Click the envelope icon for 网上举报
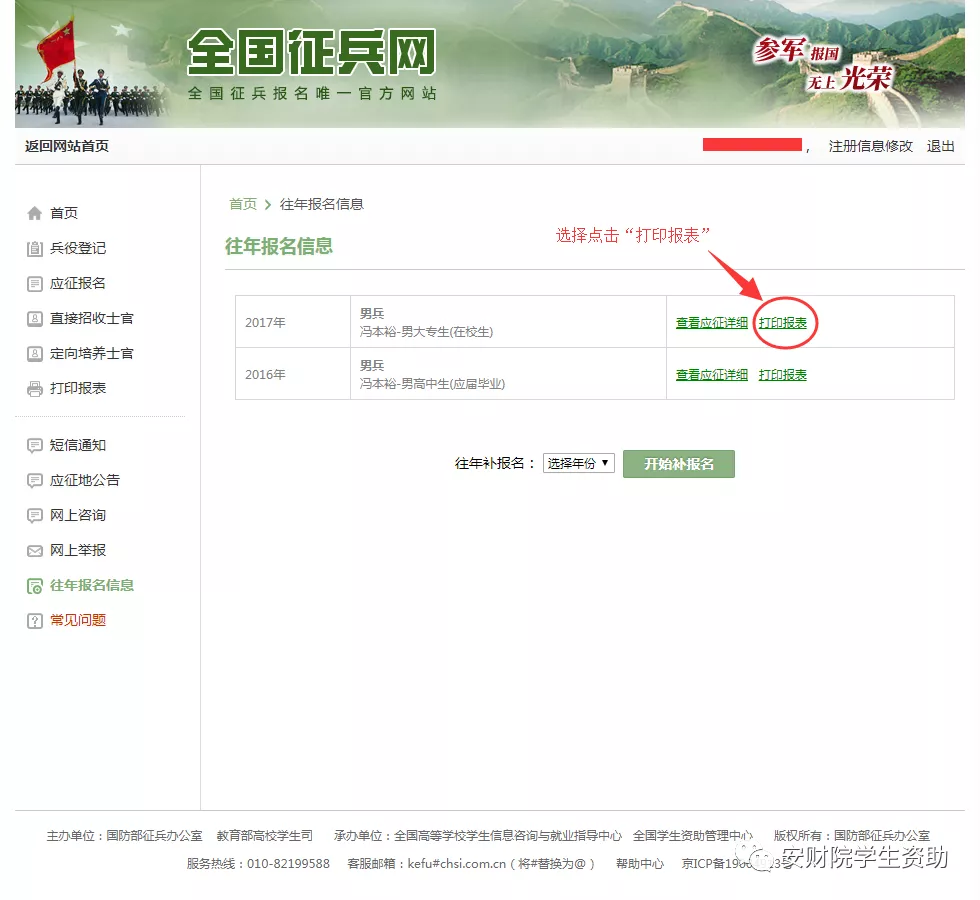This screenshot has height=900, width=980. [x=35, y=551]
